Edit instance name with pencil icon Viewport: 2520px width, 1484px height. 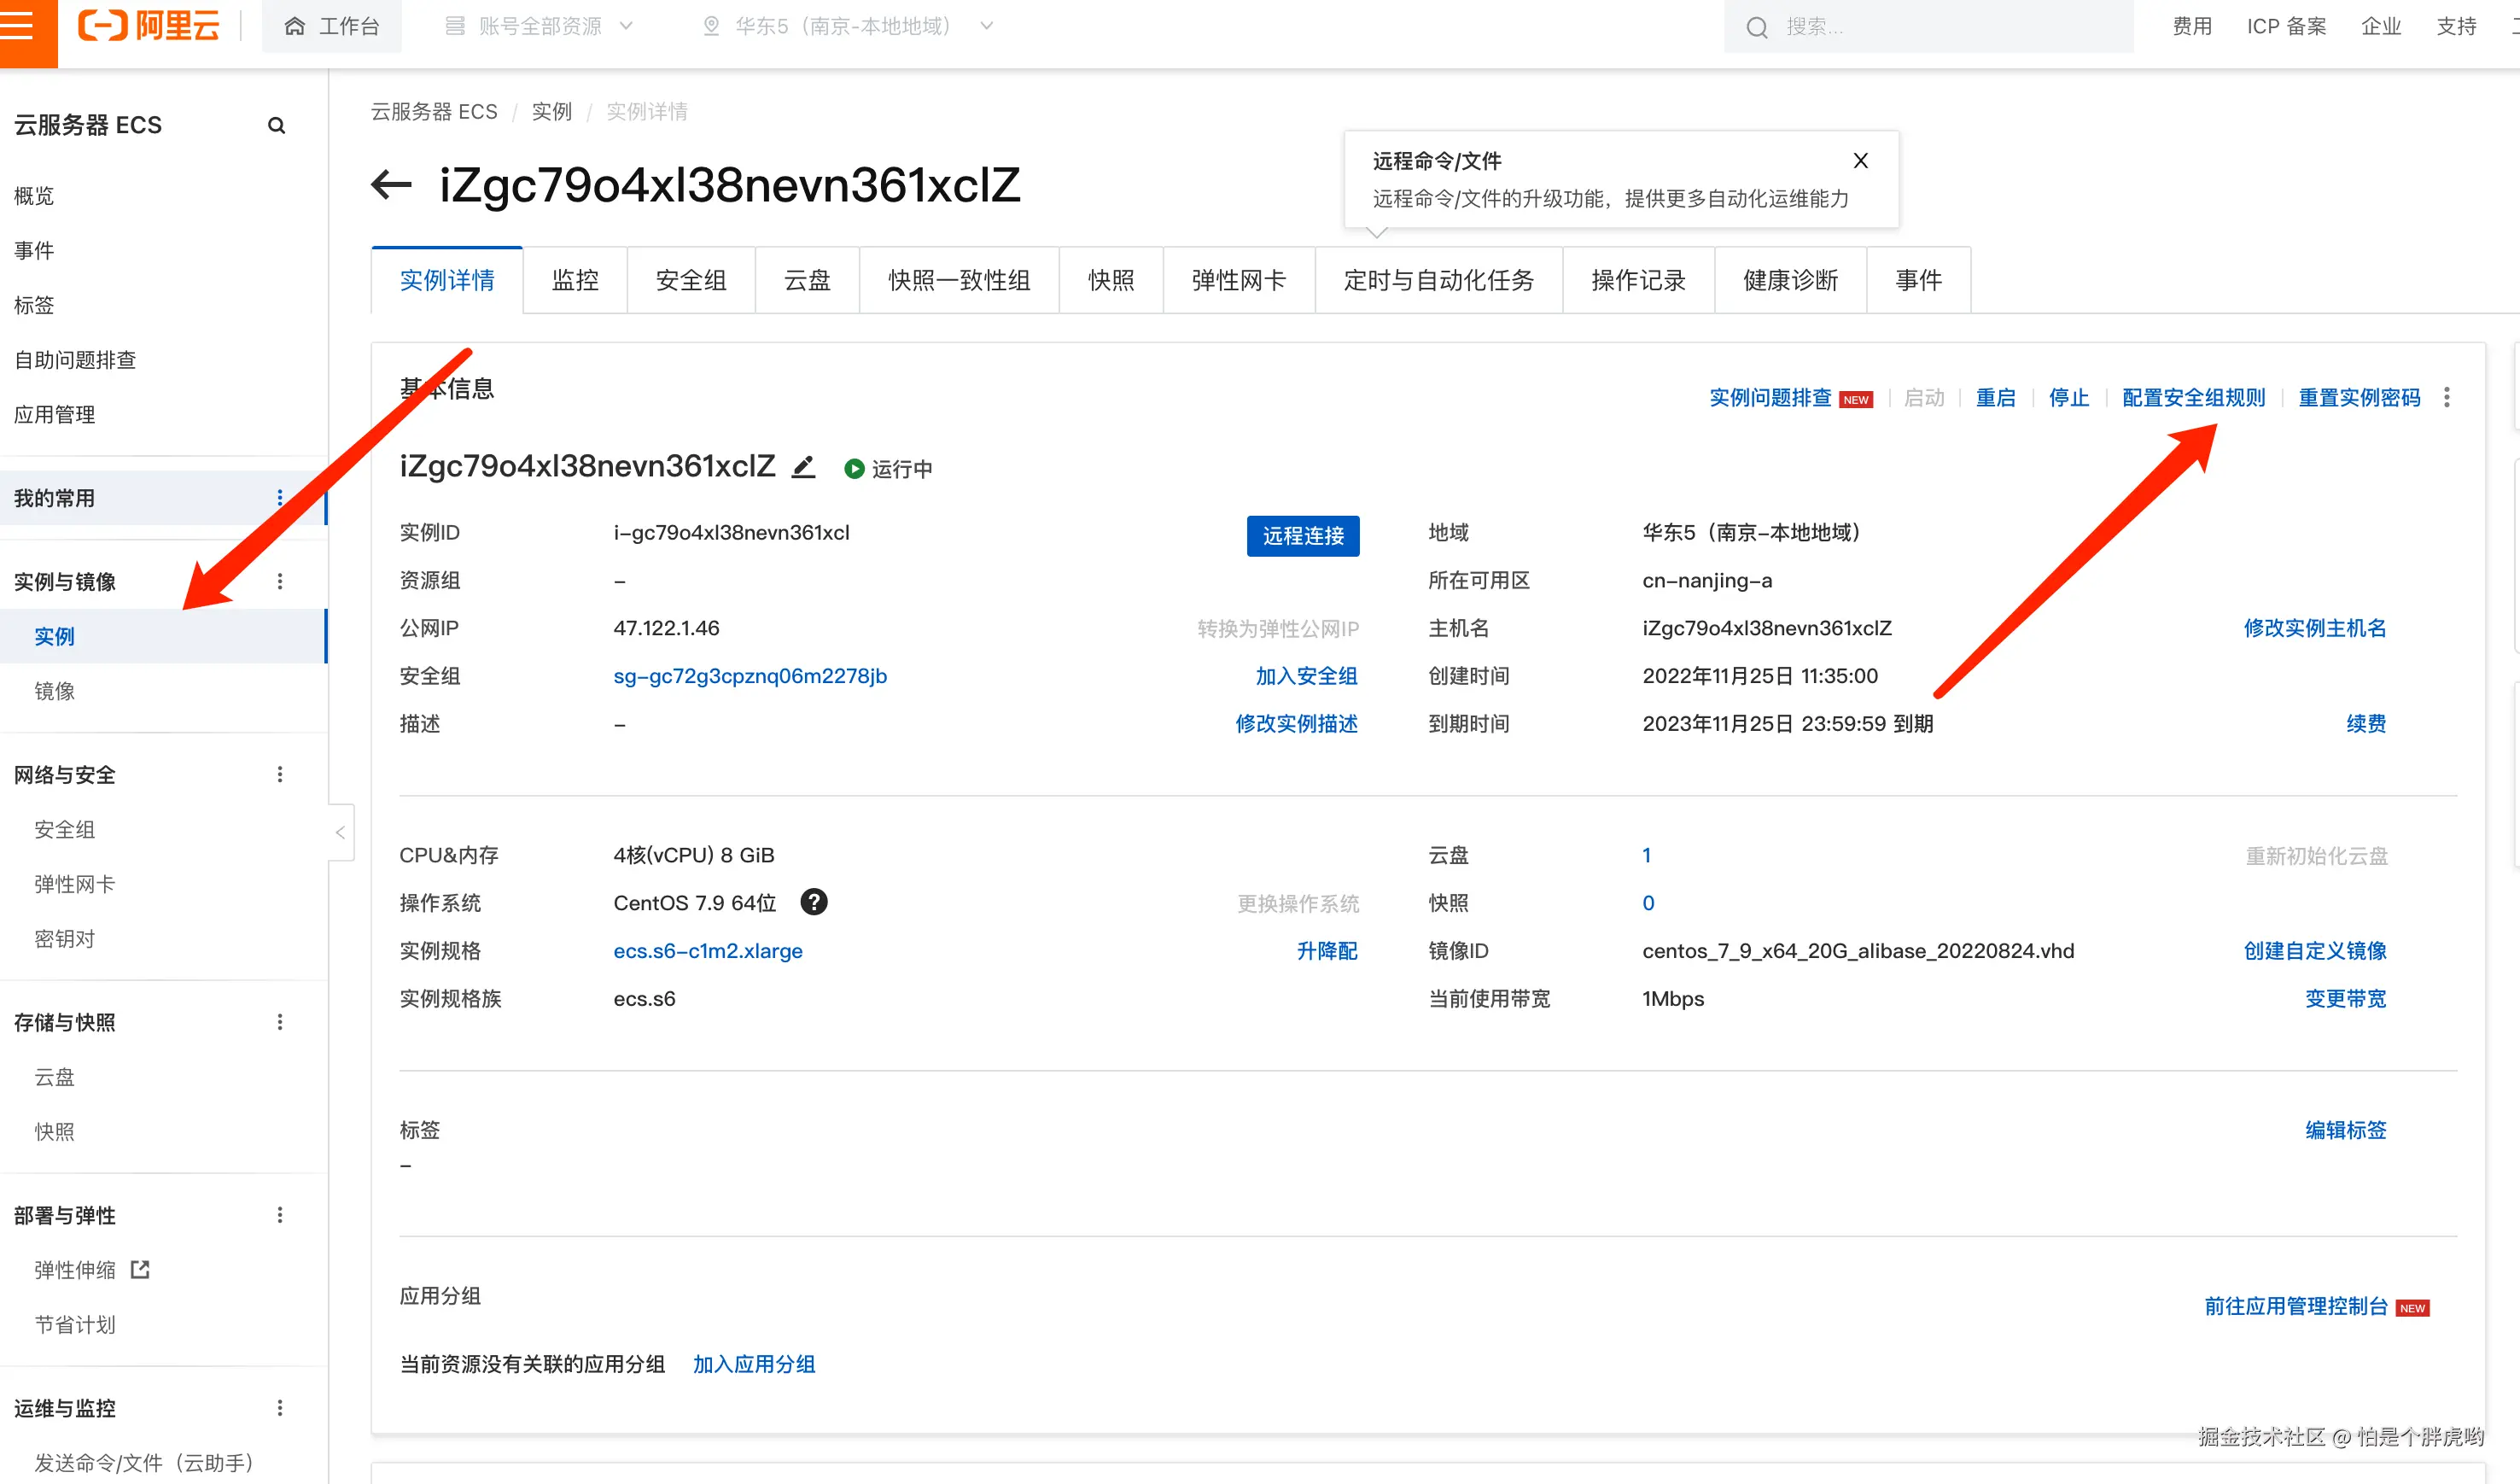(x=803, y=467)
